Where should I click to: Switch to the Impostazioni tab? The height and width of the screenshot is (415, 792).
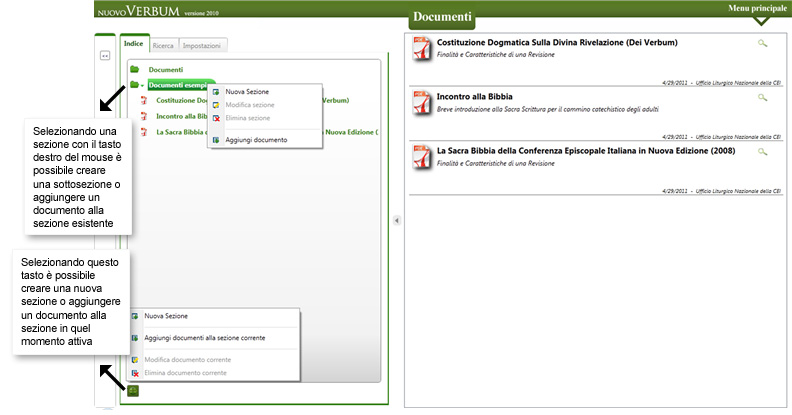202,45
